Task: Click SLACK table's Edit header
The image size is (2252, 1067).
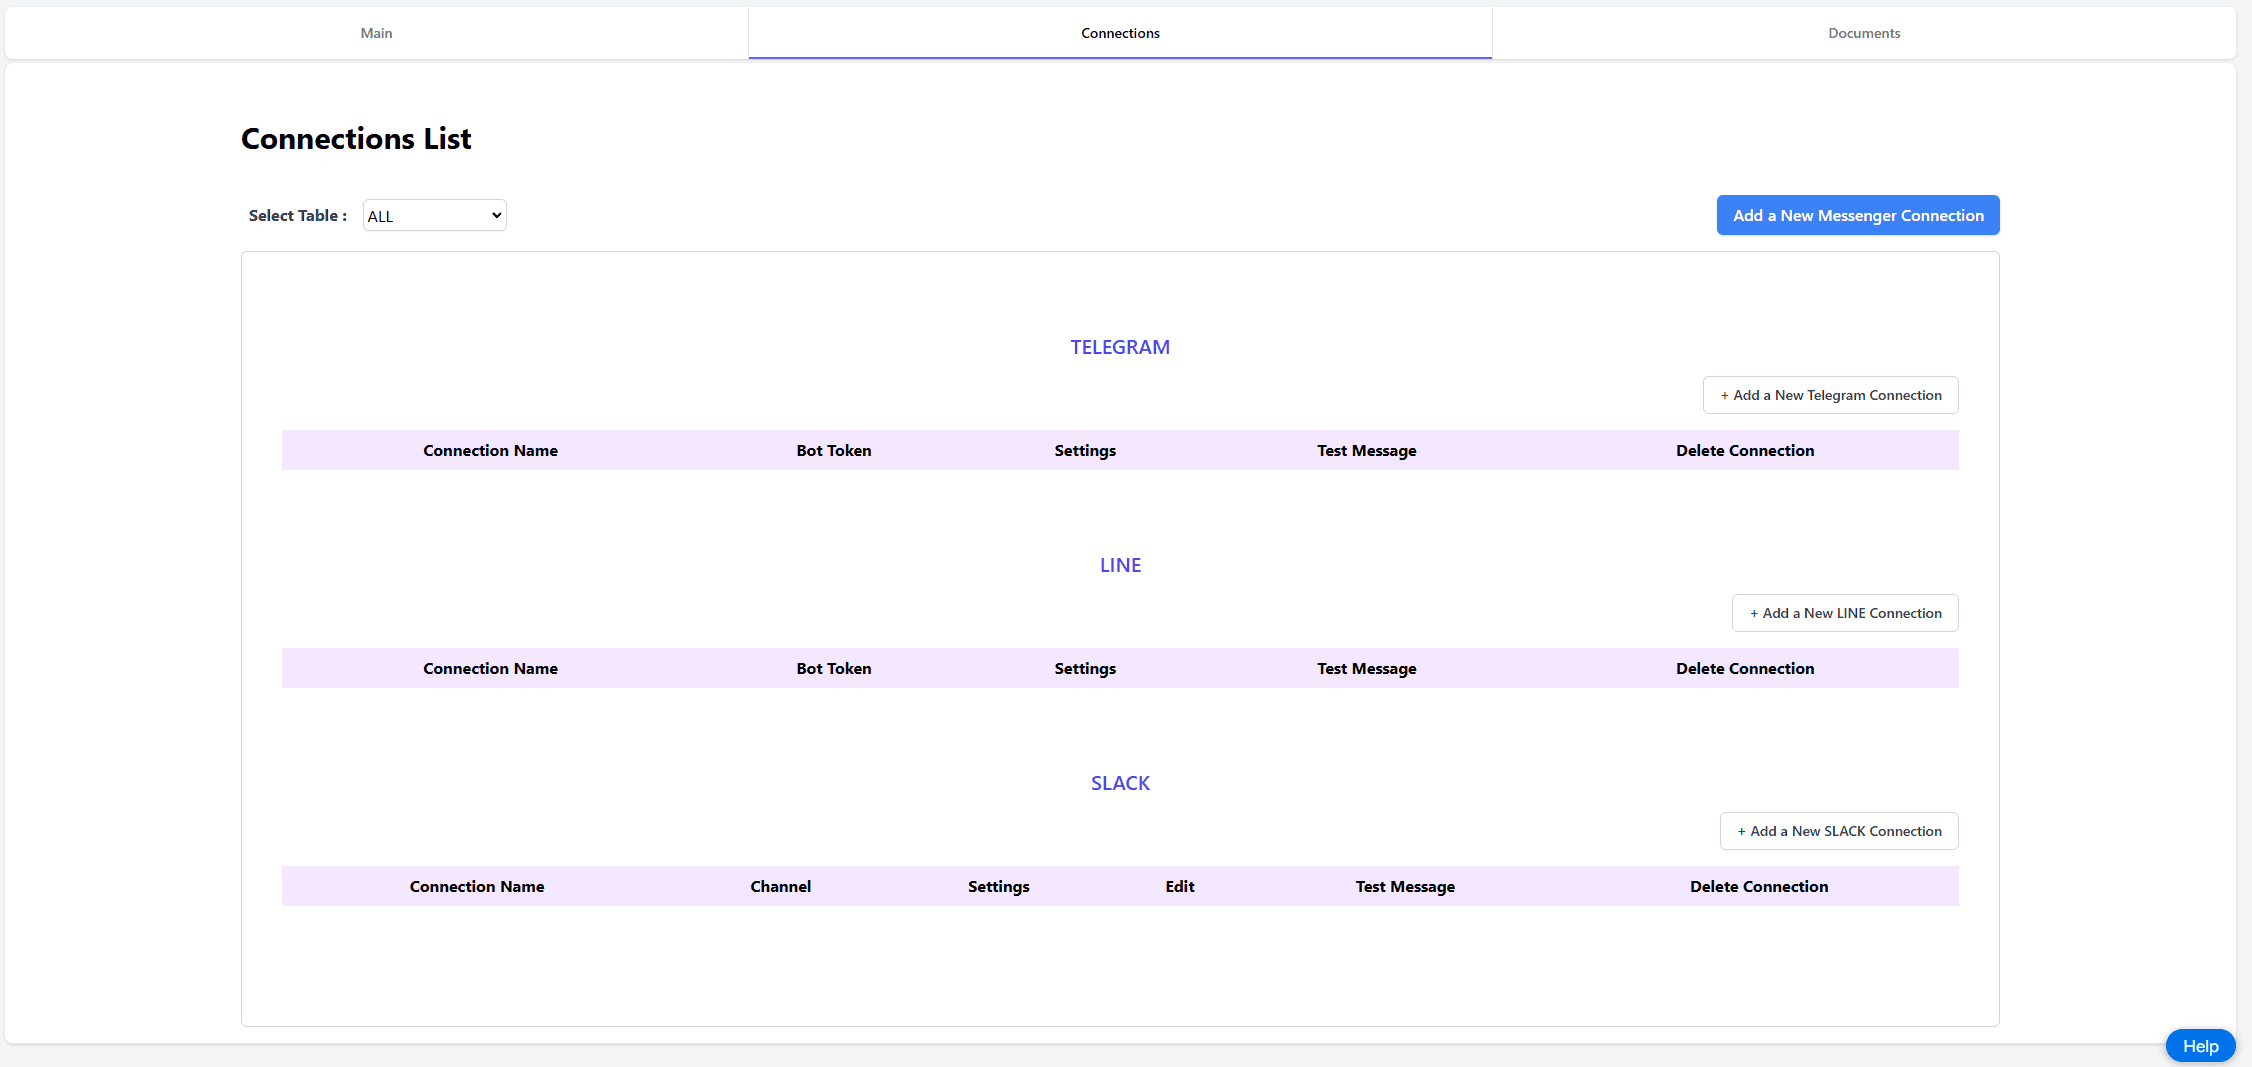Action: pos(1179,887)
